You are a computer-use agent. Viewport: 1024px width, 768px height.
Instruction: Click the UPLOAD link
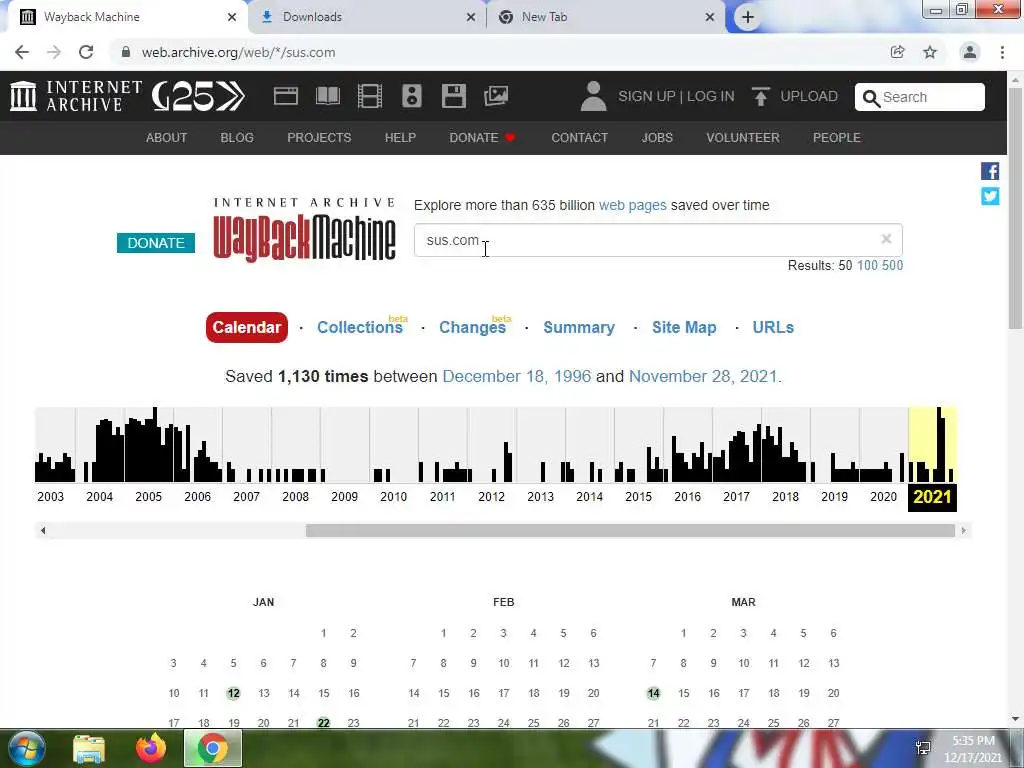[809, 96]
